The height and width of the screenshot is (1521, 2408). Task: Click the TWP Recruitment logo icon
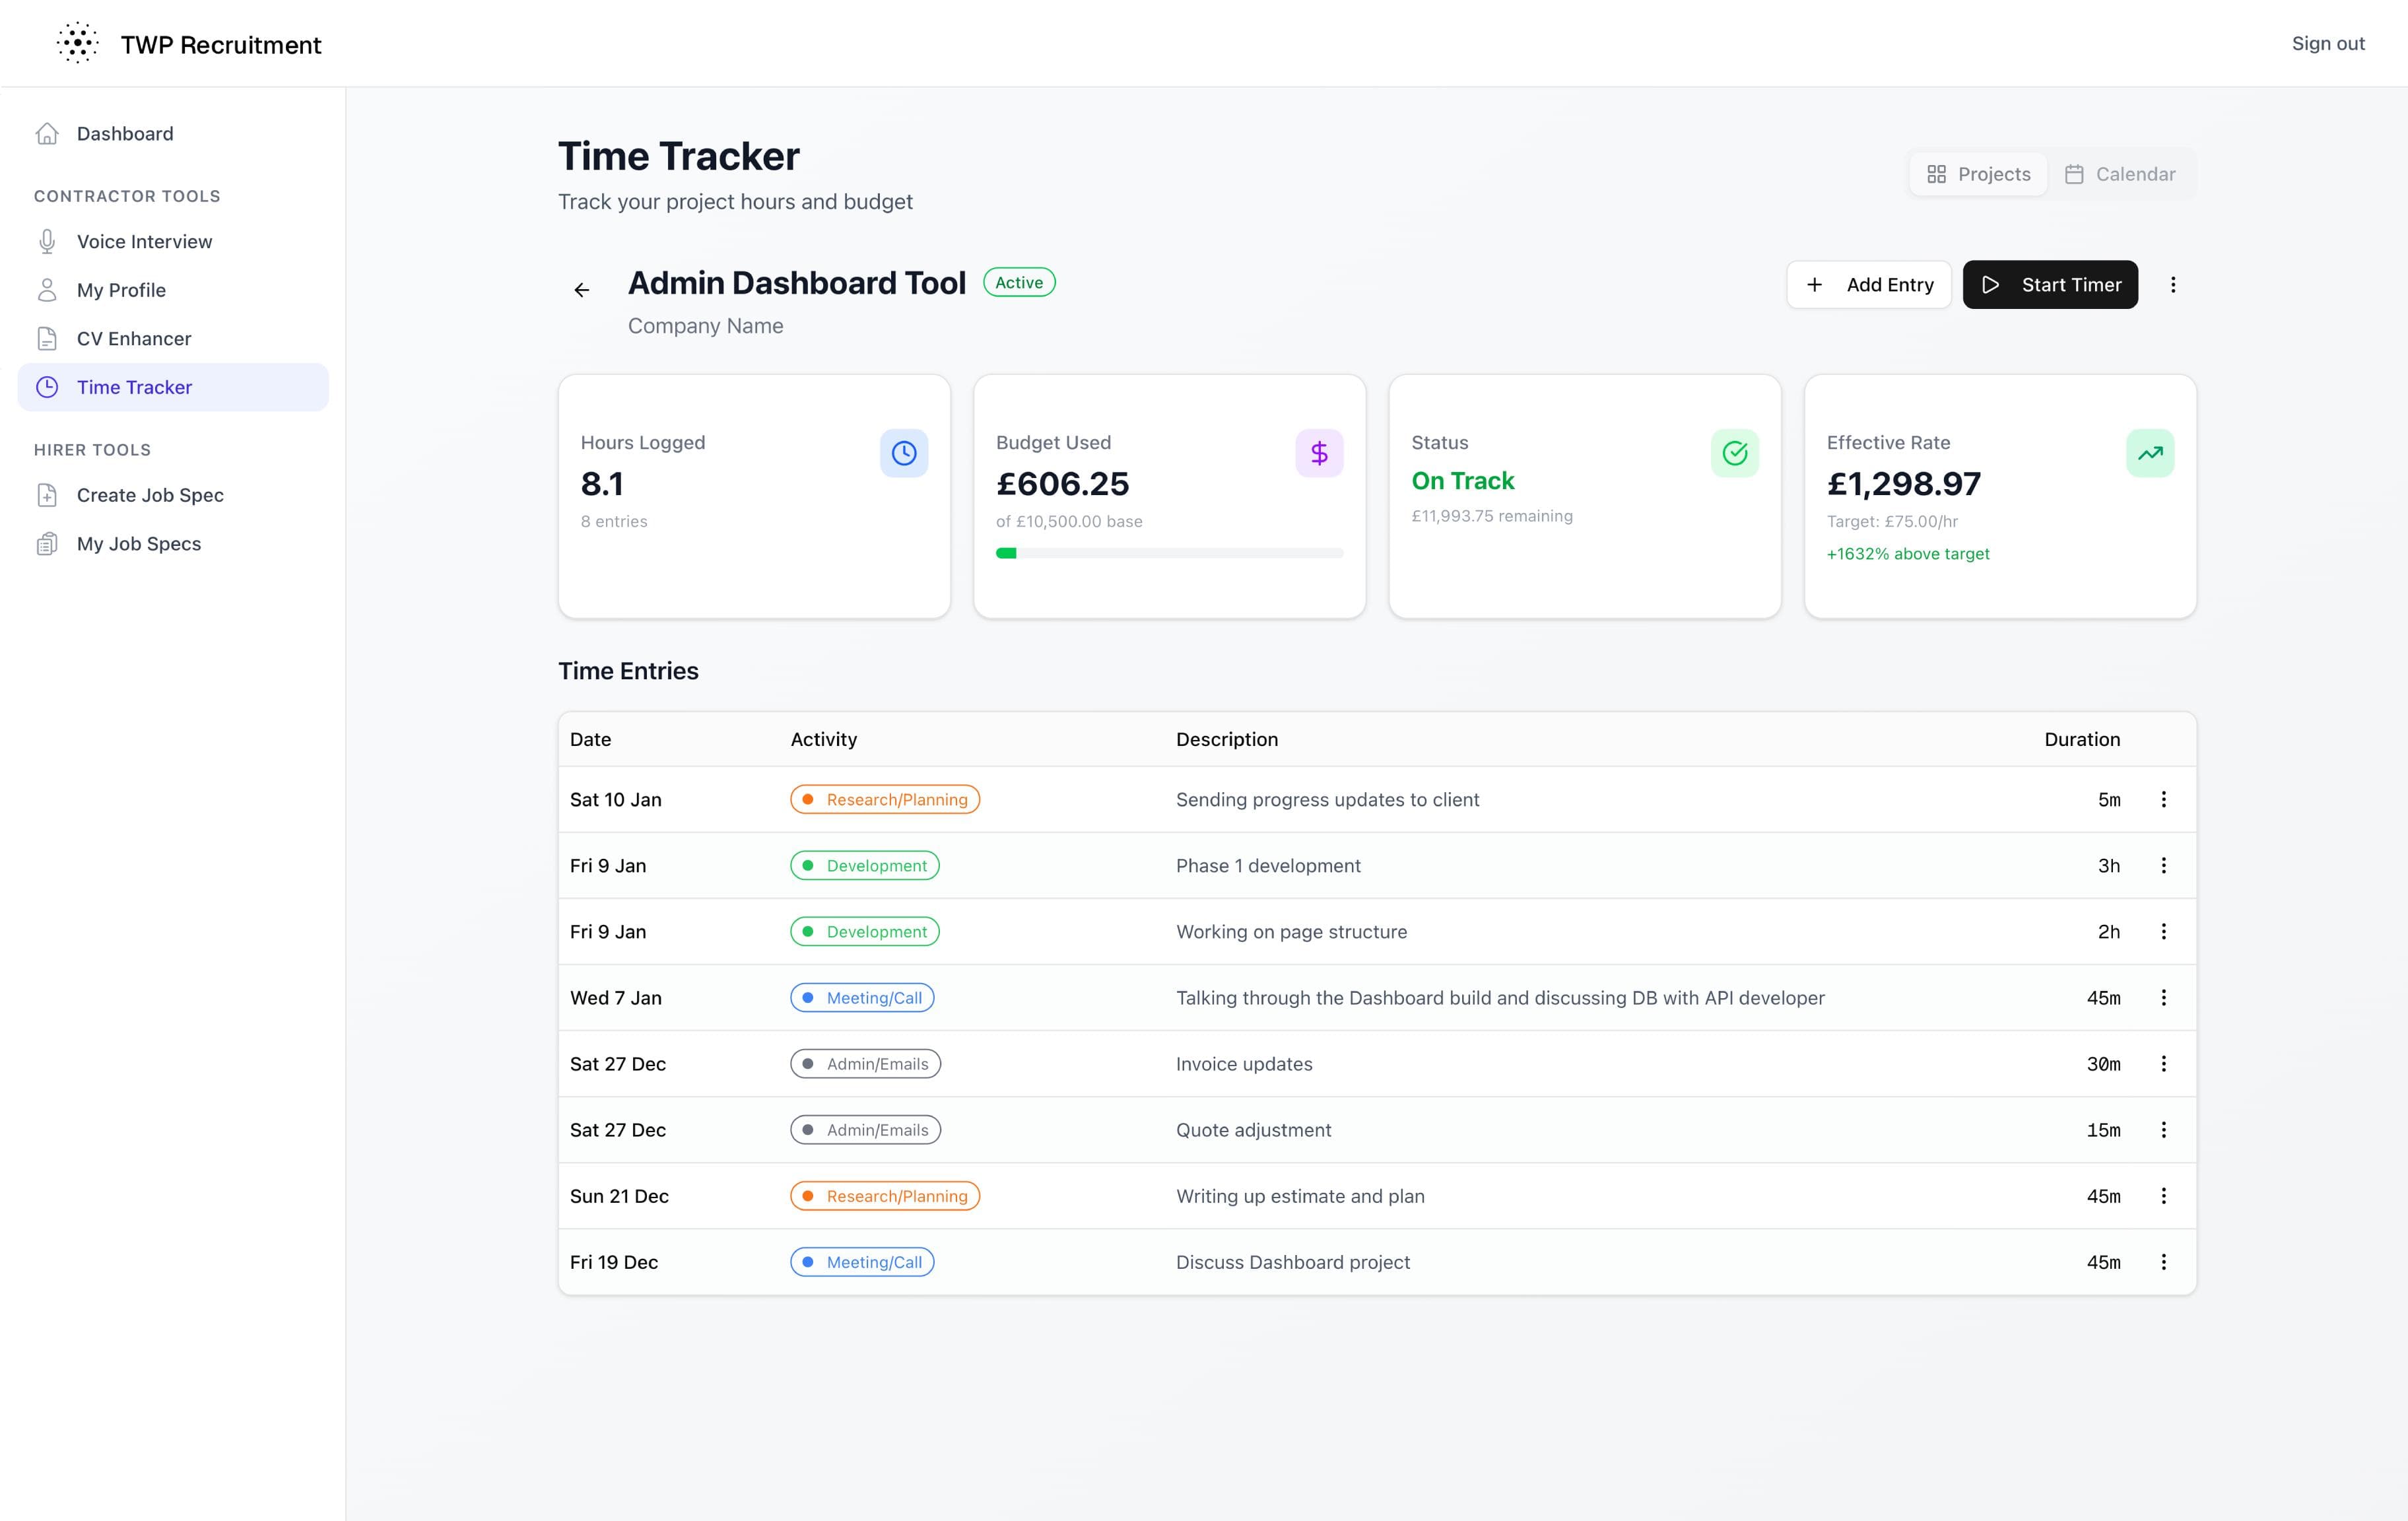pyautogui.click(x=77, y=44)
